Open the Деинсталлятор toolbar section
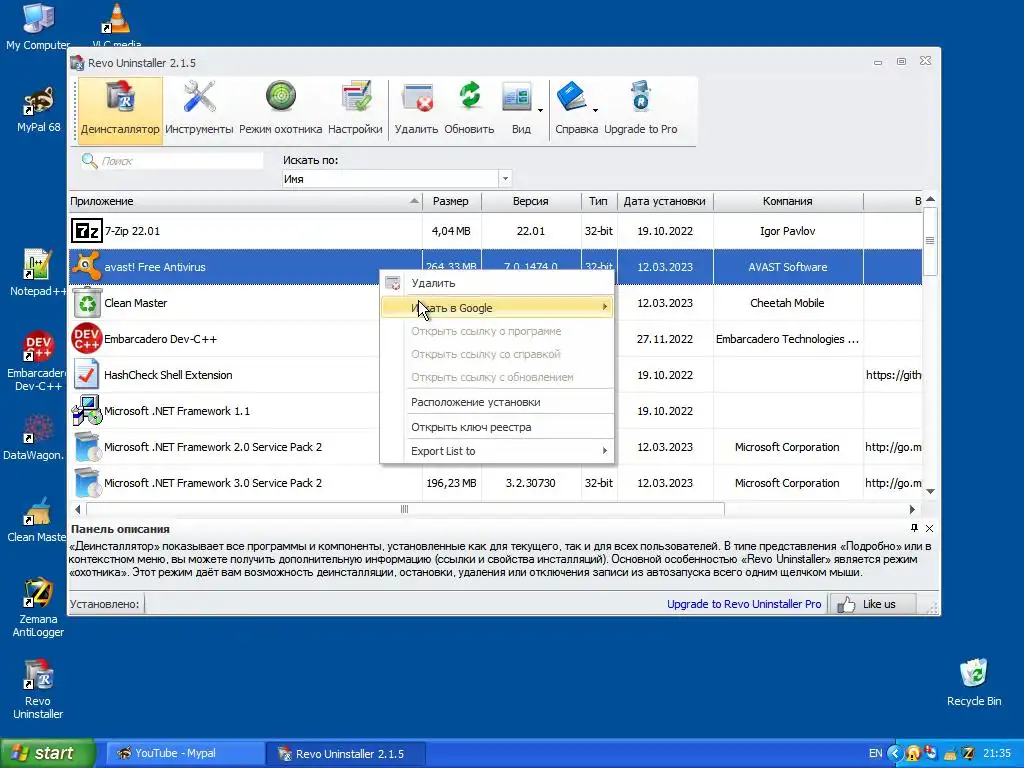The width and height of the screenshot is (1024, 768). click(120, 109)
